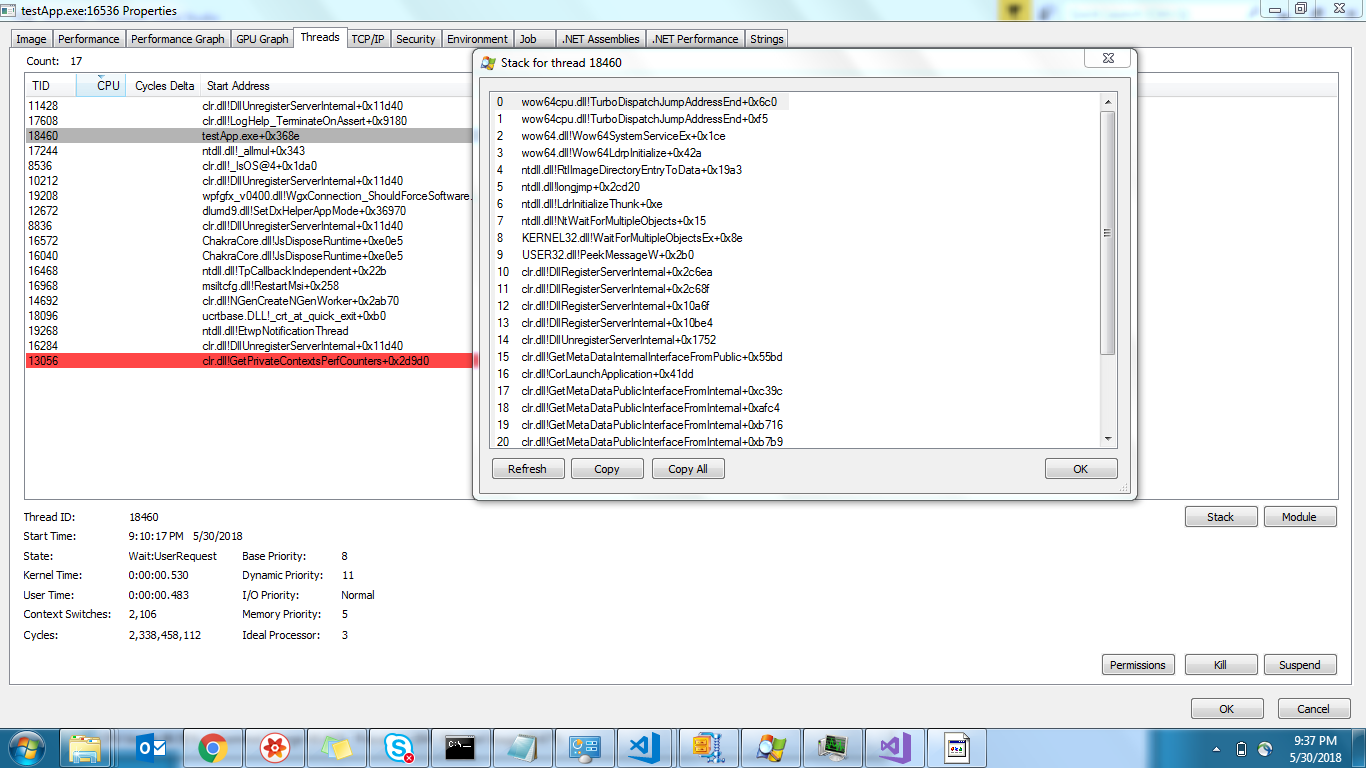Image resolution: width=1366 pixels, height=768 pixels.
Task: Expand hidden icons in the system tray
Action: pyautogui.click(x=1217, y=749)
